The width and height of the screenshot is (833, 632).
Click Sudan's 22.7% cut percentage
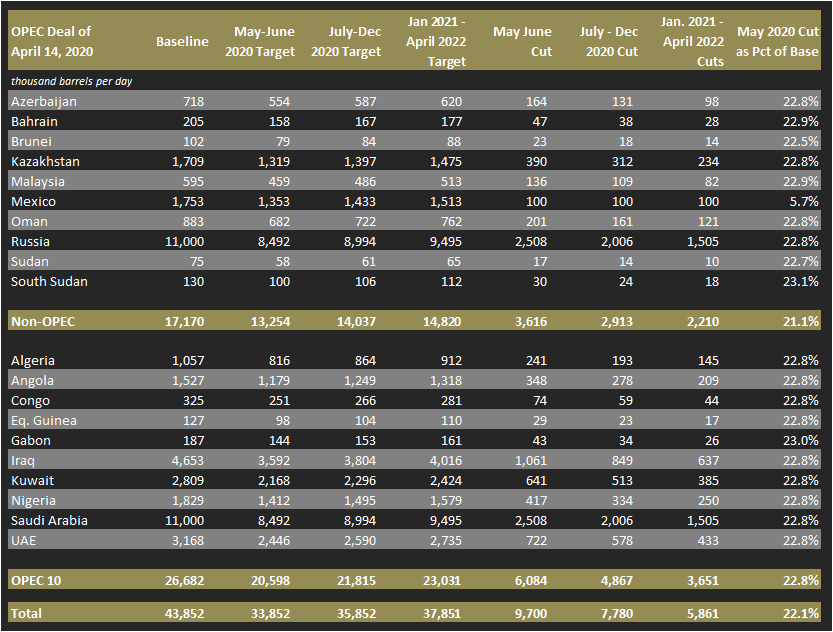[801, 262]
